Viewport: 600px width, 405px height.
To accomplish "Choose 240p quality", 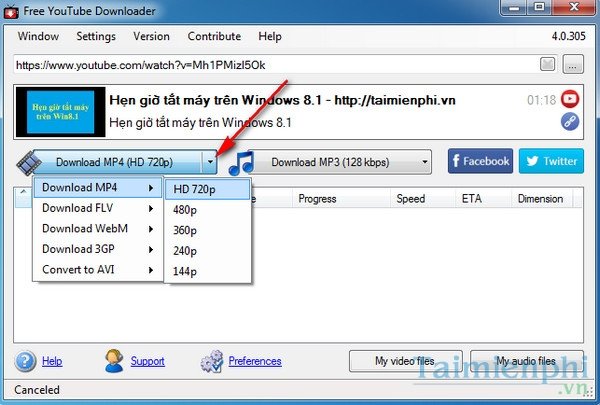I will [208, 251].
